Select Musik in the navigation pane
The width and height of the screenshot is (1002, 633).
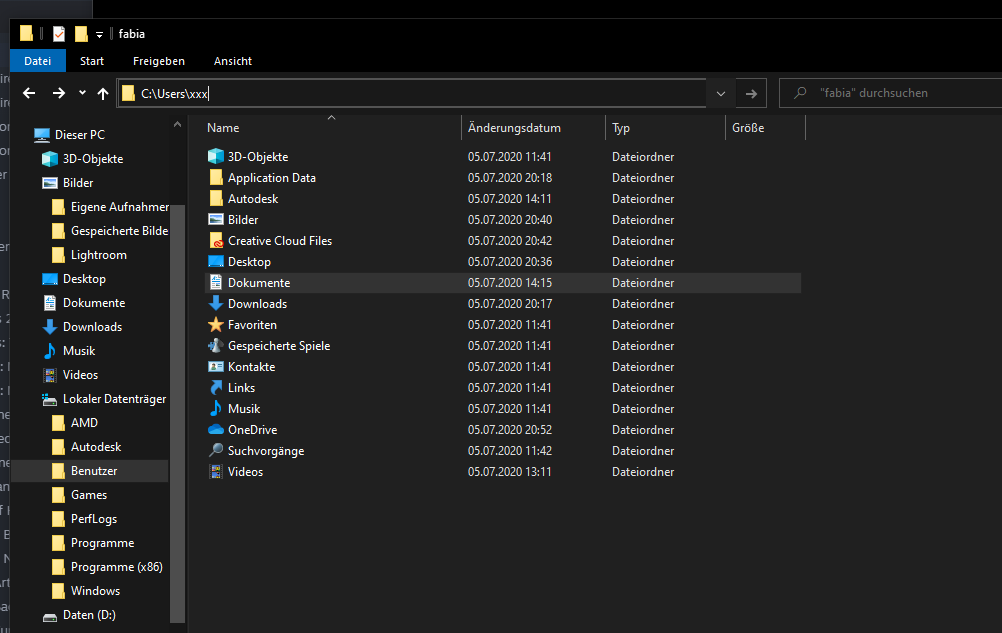[79, 351]
